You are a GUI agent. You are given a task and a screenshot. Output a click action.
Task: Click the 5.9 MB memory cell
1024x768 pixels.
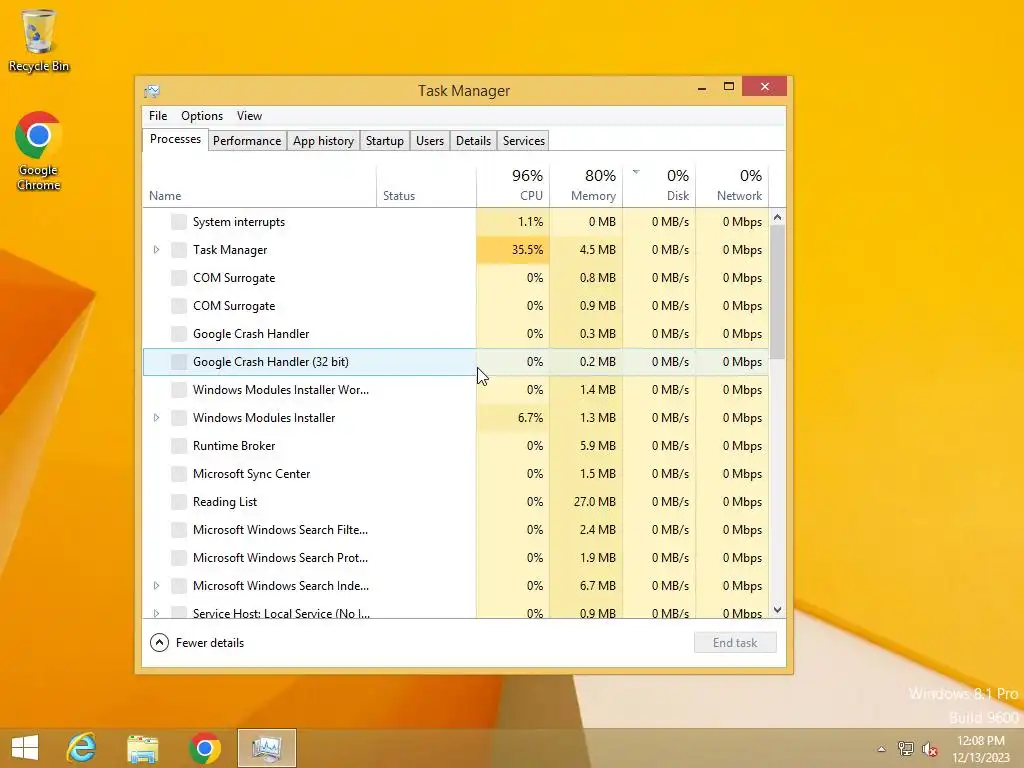(x=586, y=446)
